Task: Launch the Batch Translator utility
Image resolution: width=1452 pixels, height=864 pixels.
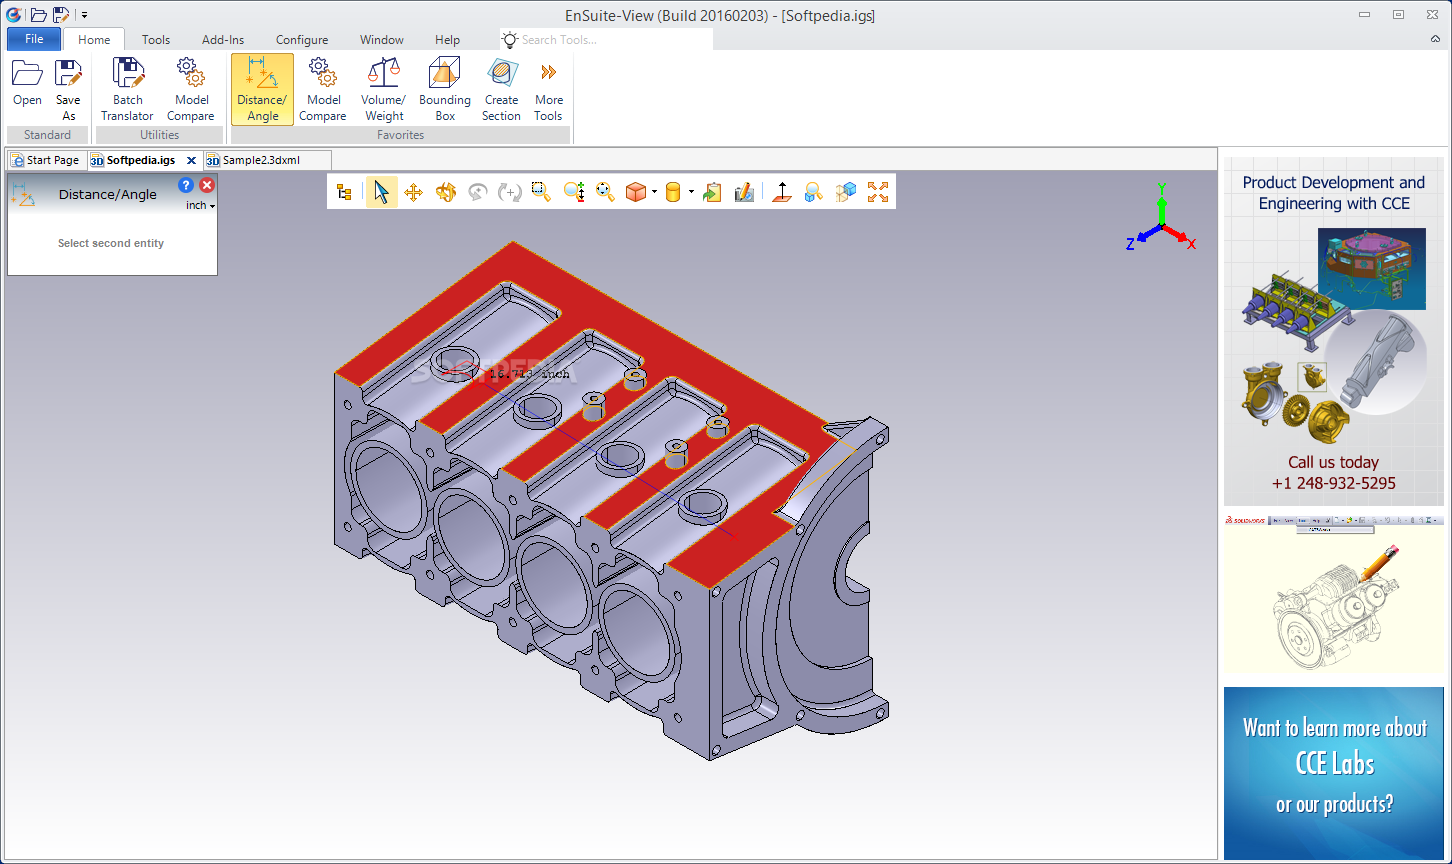Action: coord(128,89)
